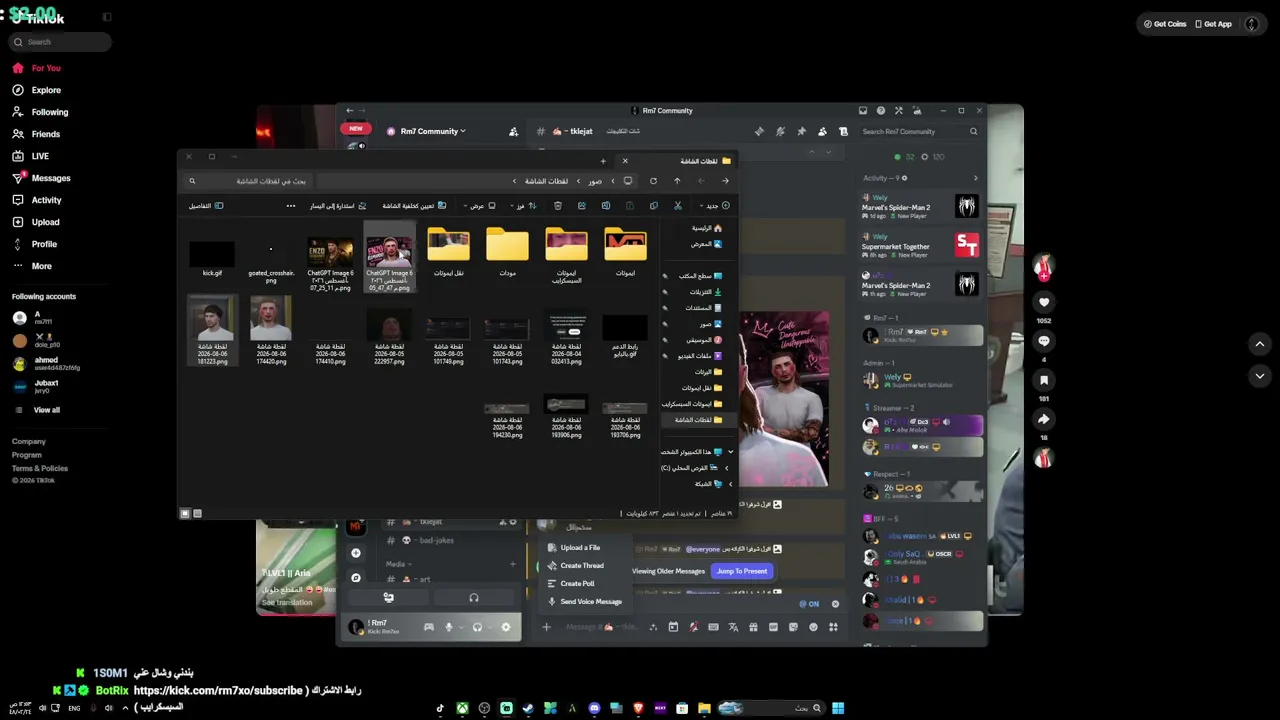Click the Up arrow in file explorer
This screenshot has height=720, width=1280.
coord(677,181)
